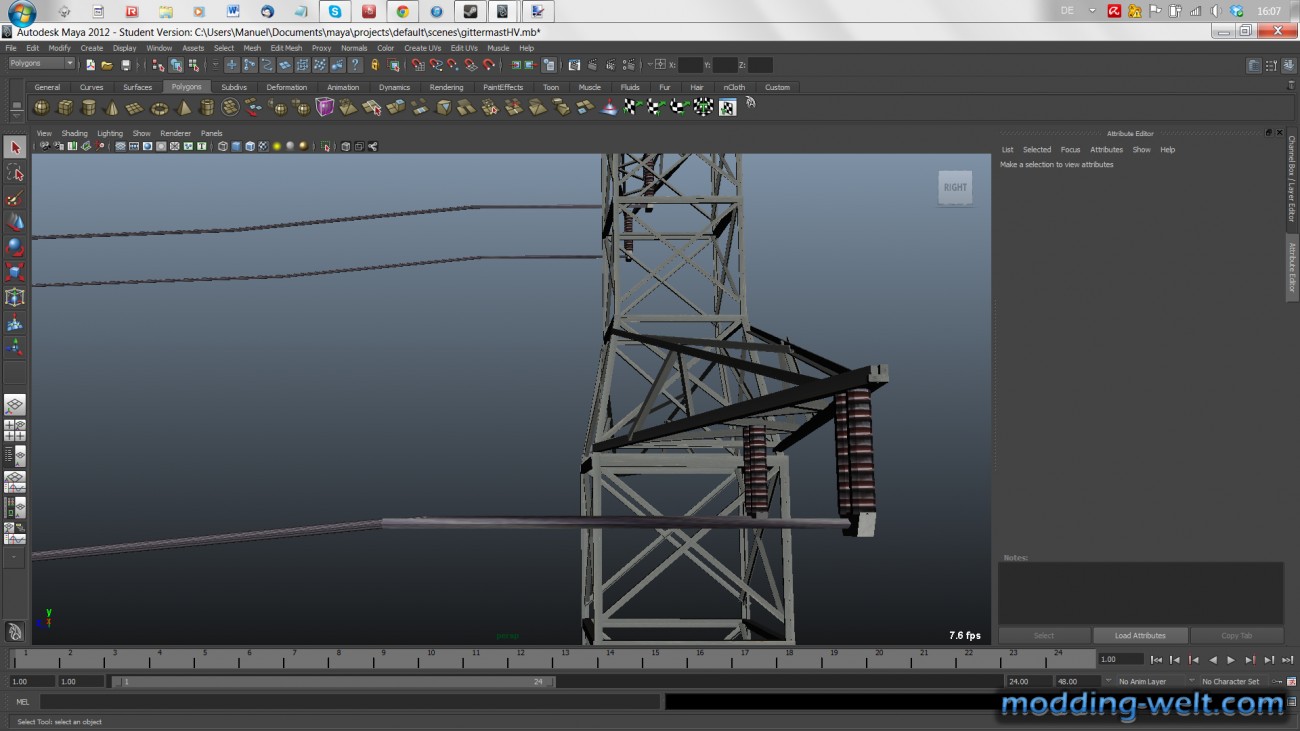Image resolution: width=1300 pixels, height=731 pixels.
Task: Open the UV Texture Editor shelf icon
Action: (x=727, y=107)
